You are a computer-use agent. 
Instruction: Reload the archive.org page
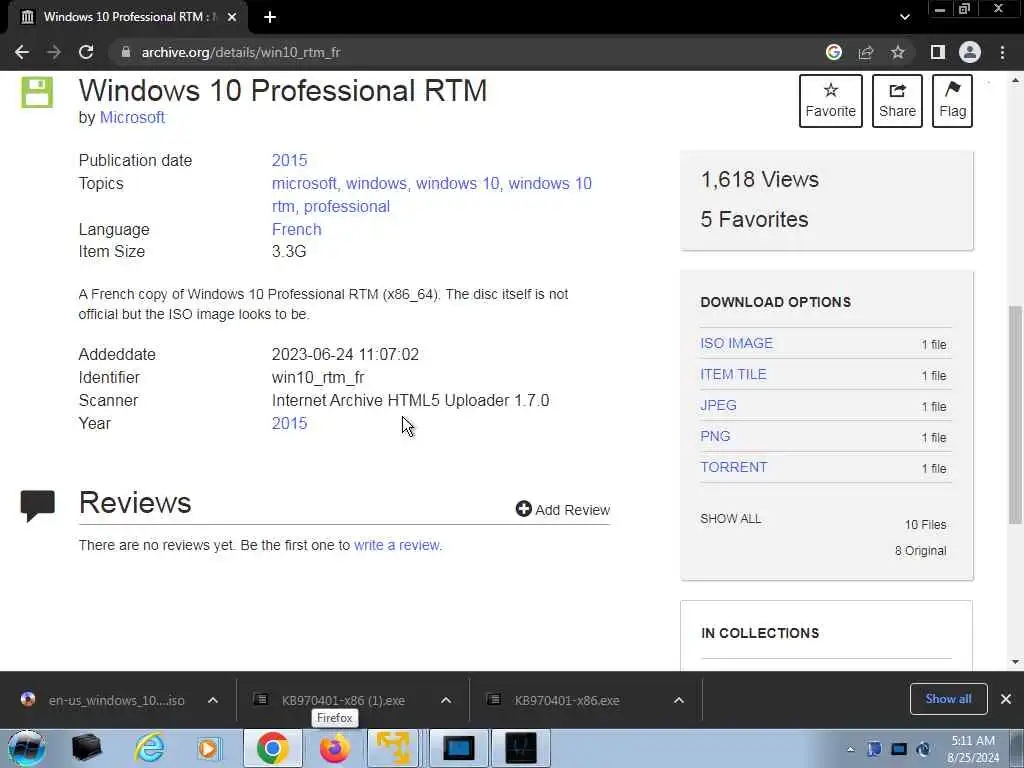tap(86, 52)
